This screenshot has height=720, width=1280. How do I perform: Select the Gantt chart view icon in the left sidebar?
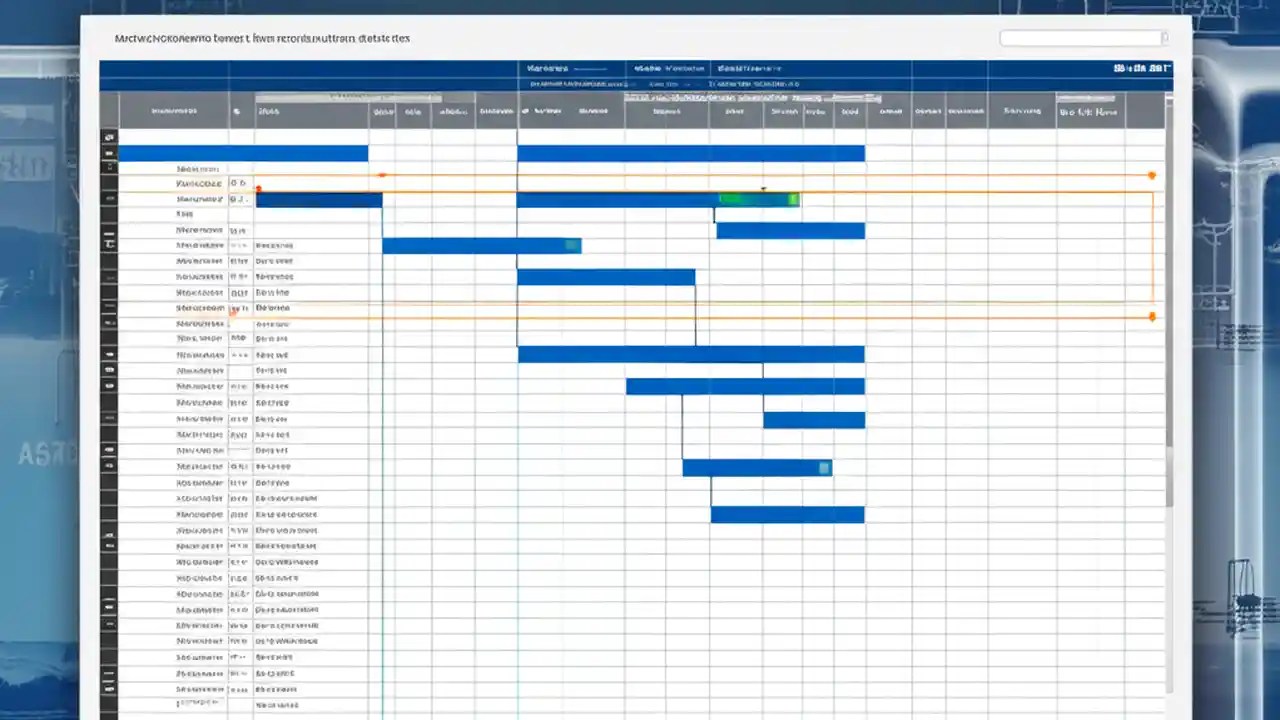110,137
